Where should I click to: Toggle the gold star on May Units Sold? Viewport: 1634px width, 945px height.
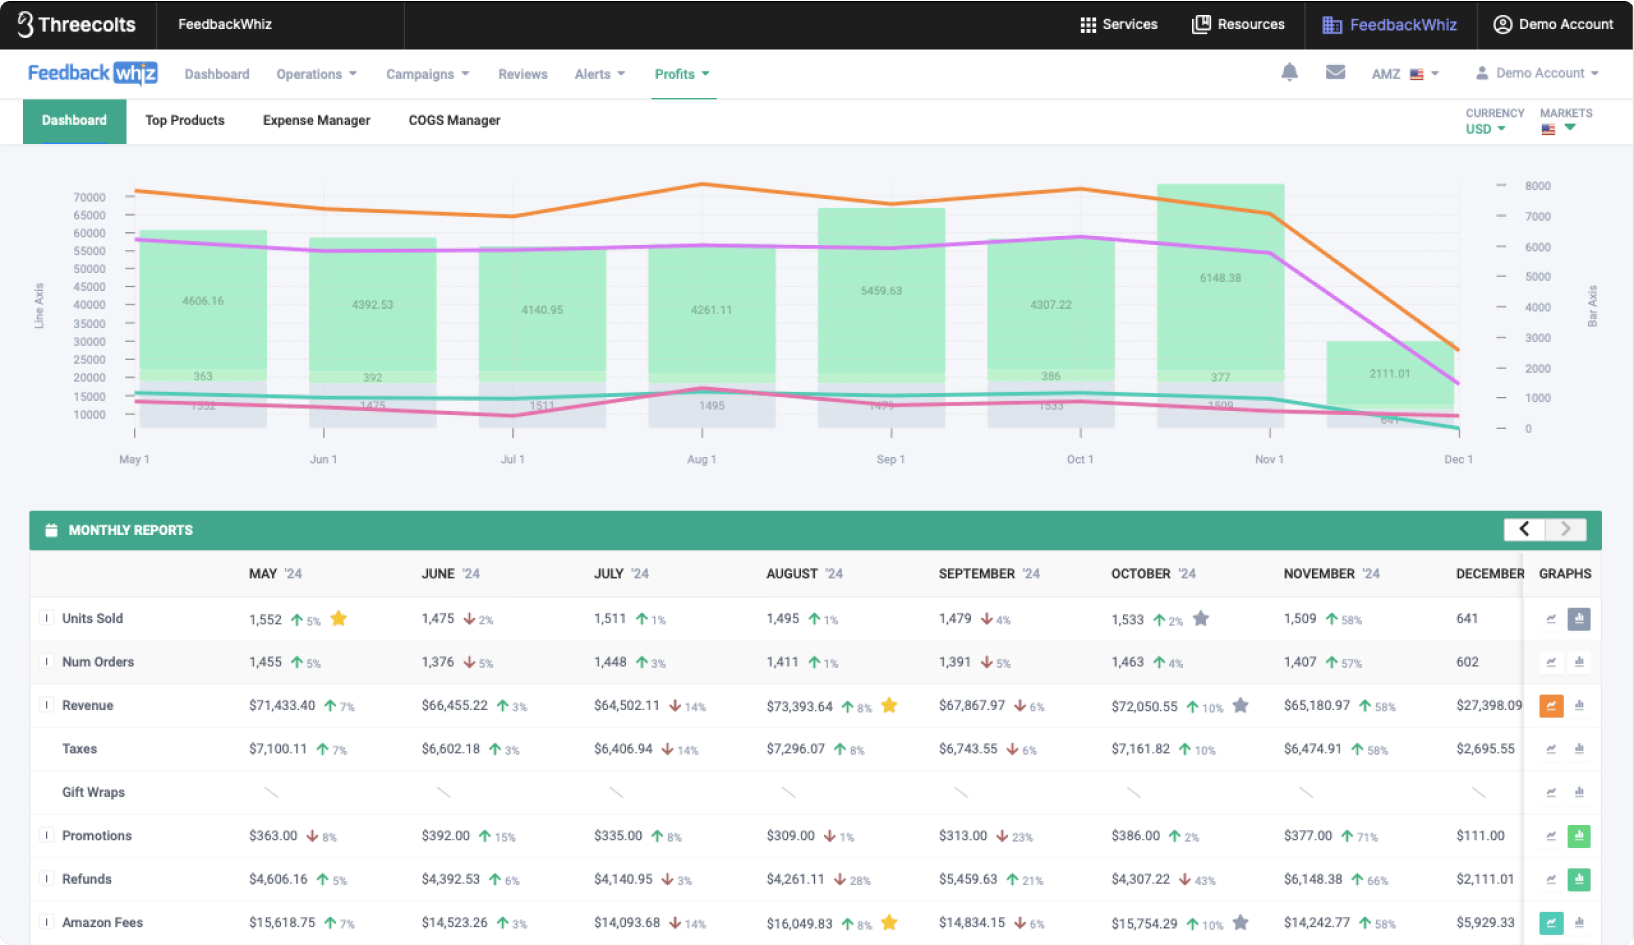point(338,619)
